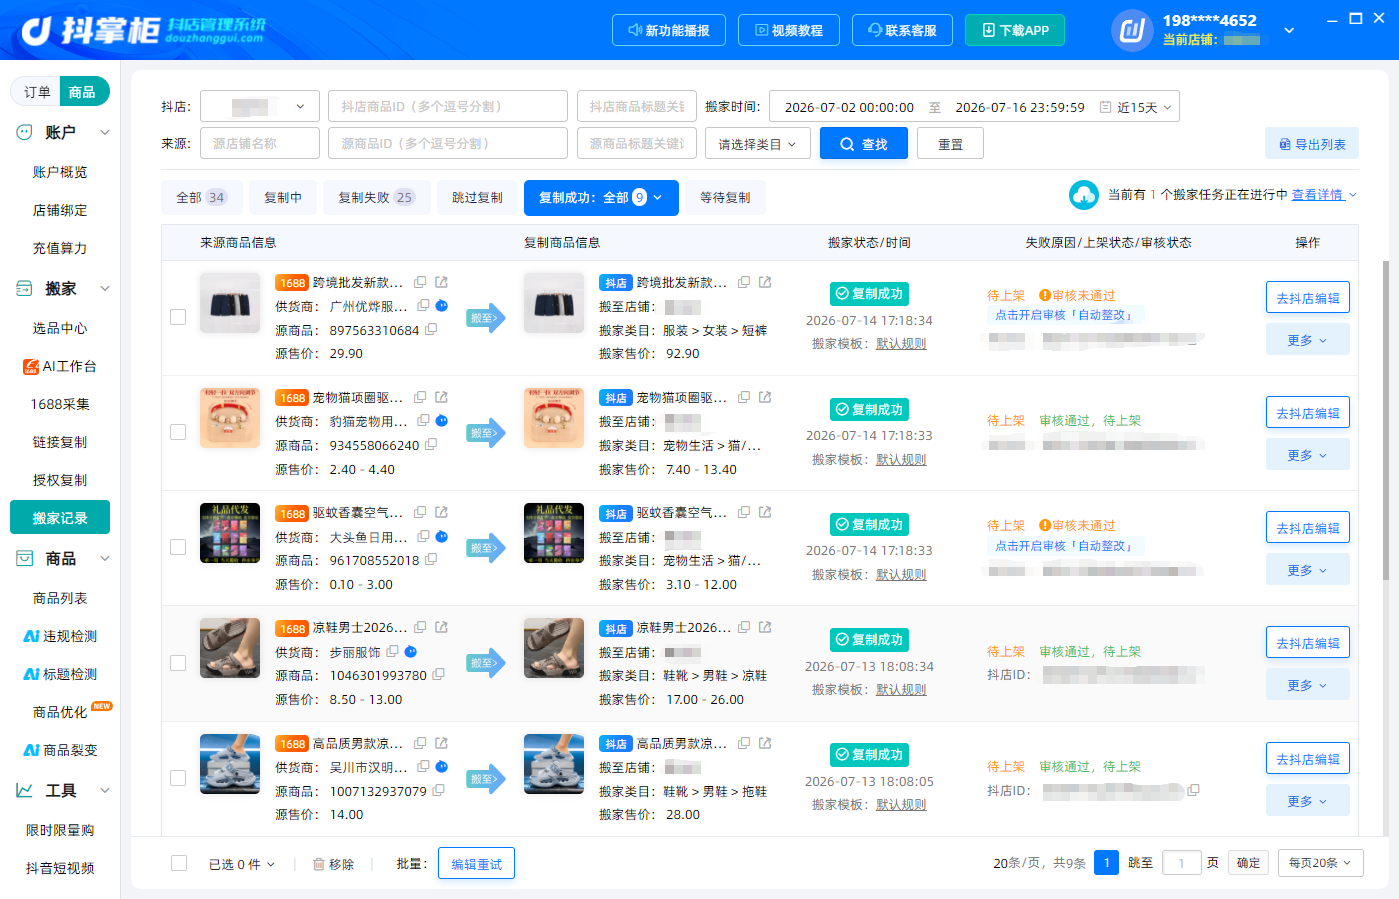Viewport: 1399px width, 899px height.
Task: Open the 等待复制 tab
Action: click(725, 198)
